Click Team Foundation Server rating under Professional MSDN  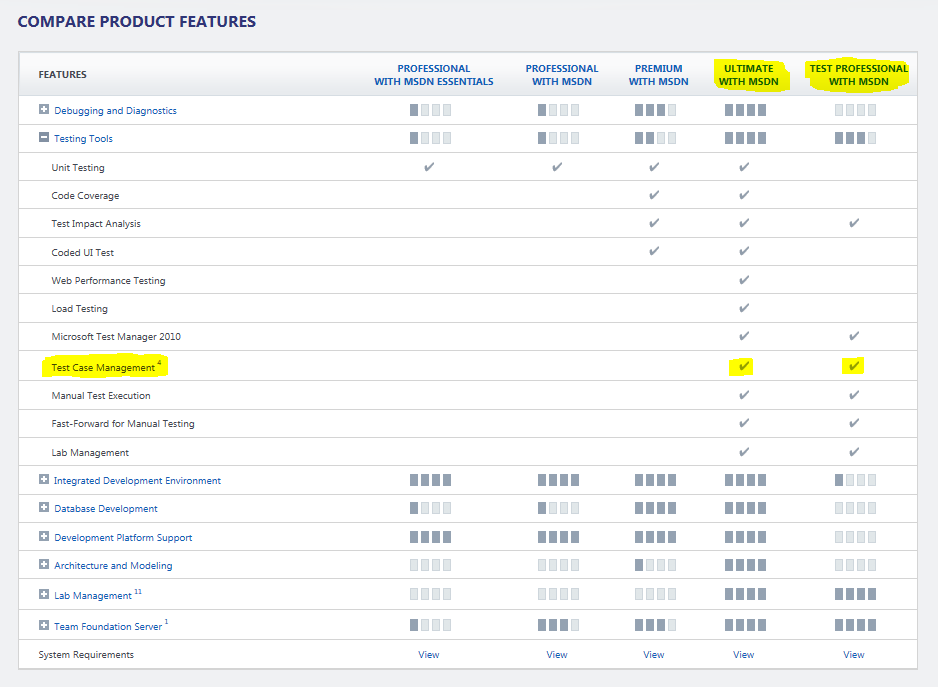tap(558, 625)
